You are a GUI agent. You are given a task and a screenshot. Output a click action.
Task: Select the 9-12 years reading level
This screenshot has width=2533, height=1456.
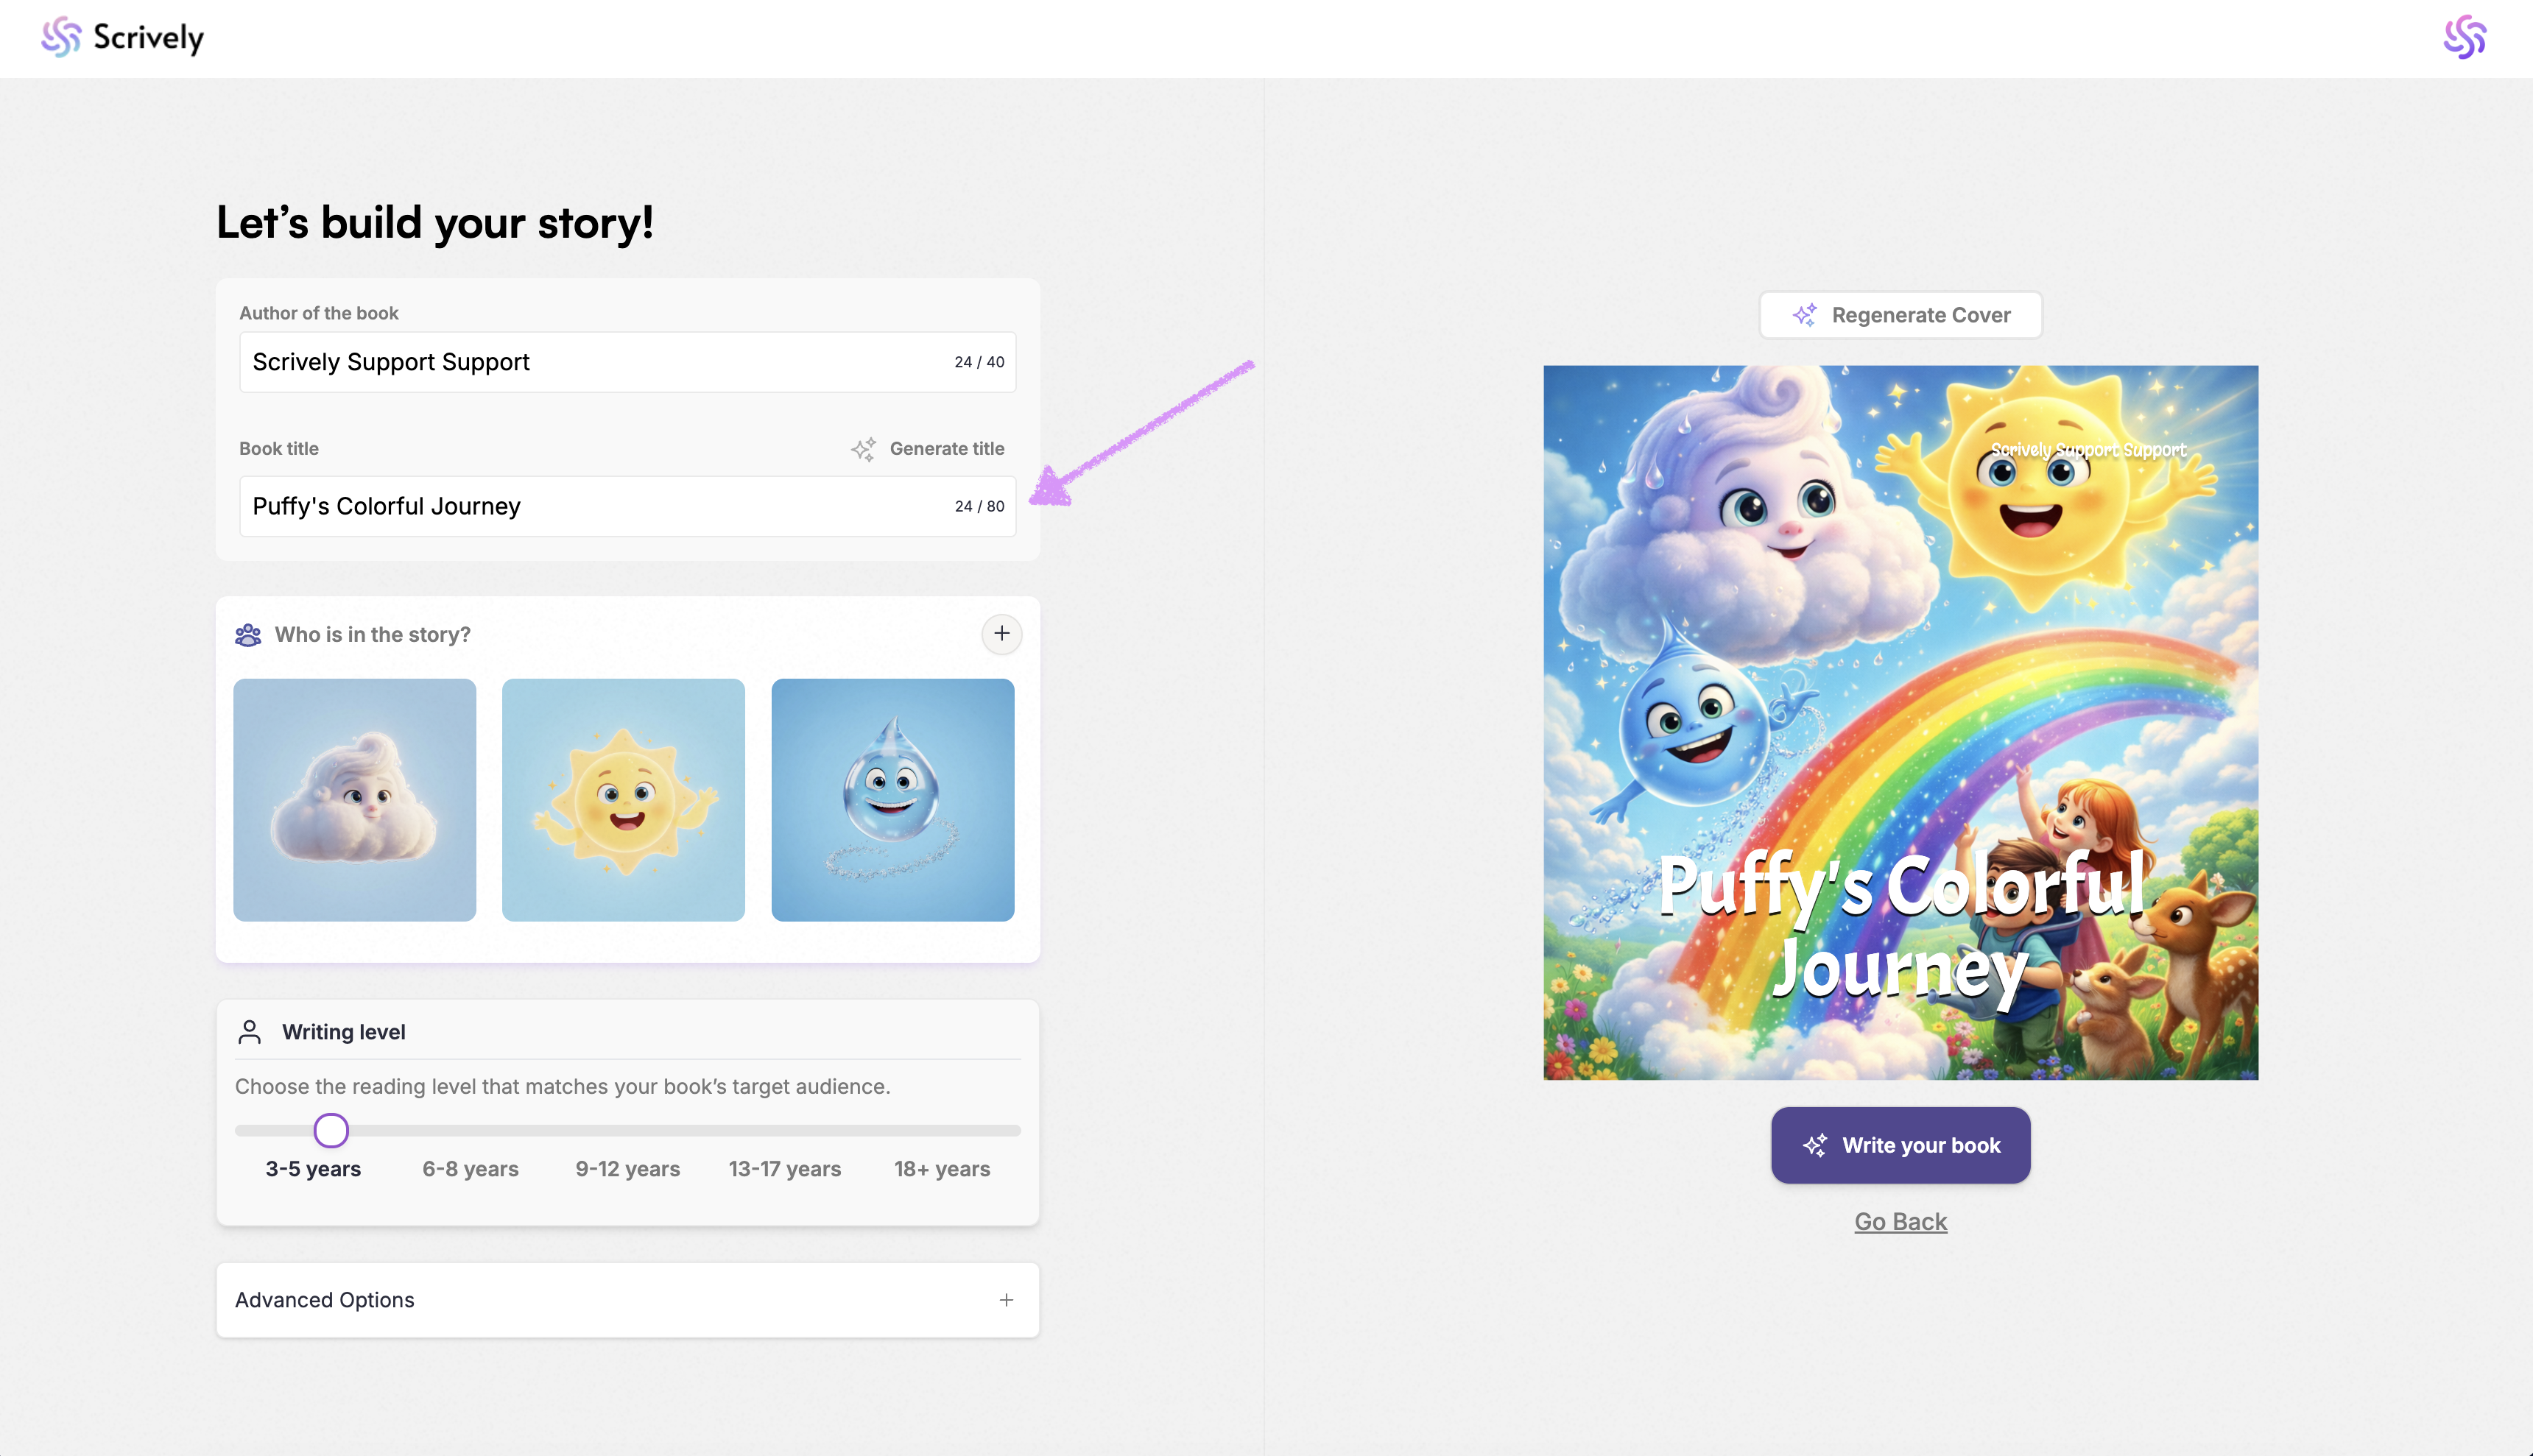(x=627, y=1169)
